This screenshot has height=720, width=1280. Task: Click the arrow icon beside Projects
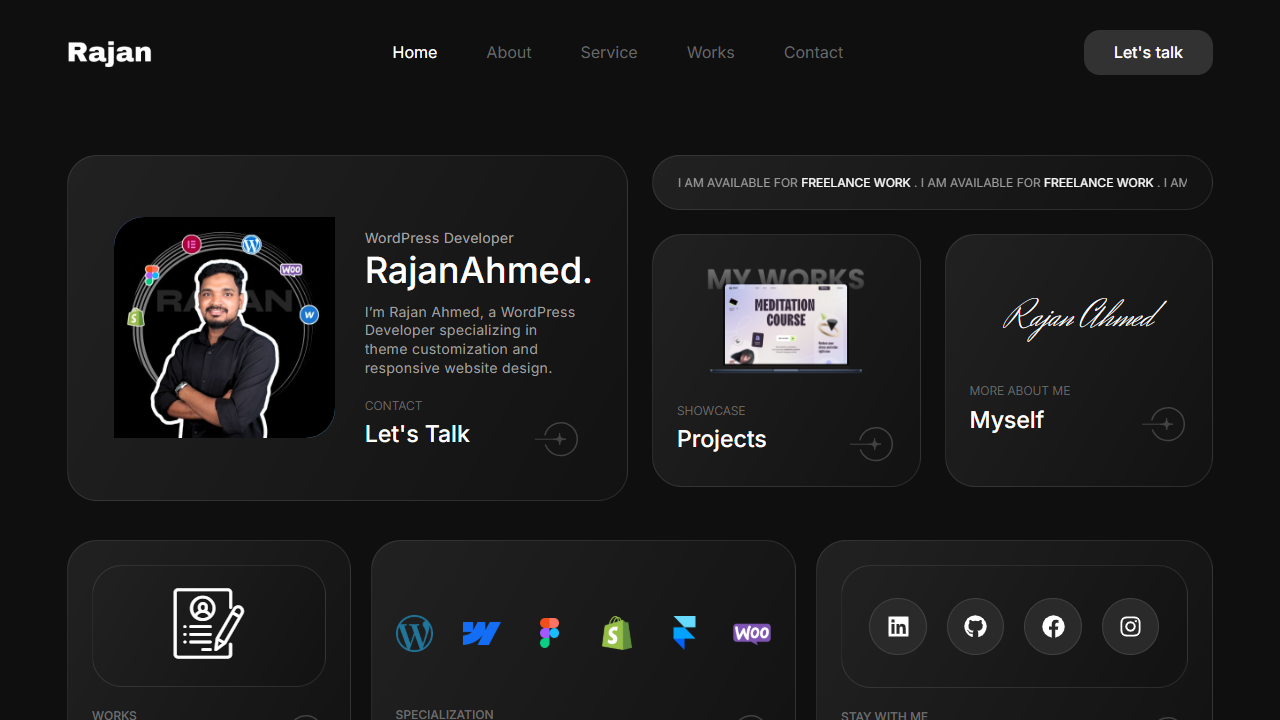tap(872, 444)
